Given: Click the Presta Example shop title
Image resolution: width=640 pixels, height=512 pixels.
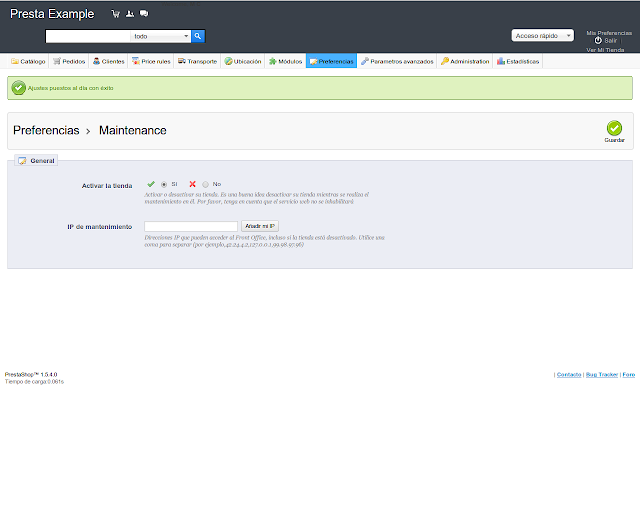Looking at the screenshot, I should coord(52,14).
